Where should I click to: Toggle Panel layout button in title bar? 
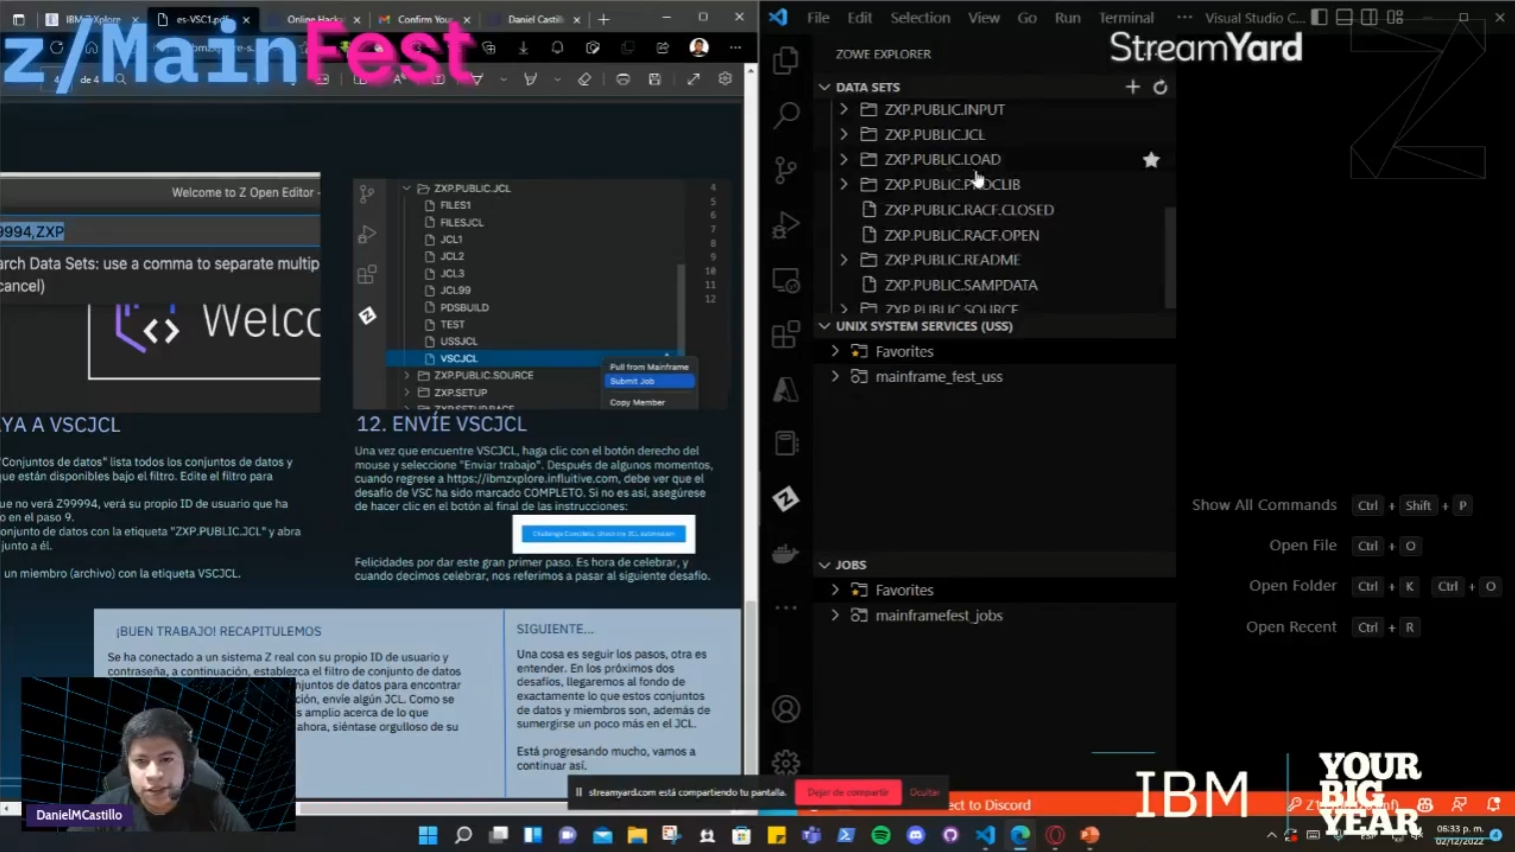[x=1345, y=17]
